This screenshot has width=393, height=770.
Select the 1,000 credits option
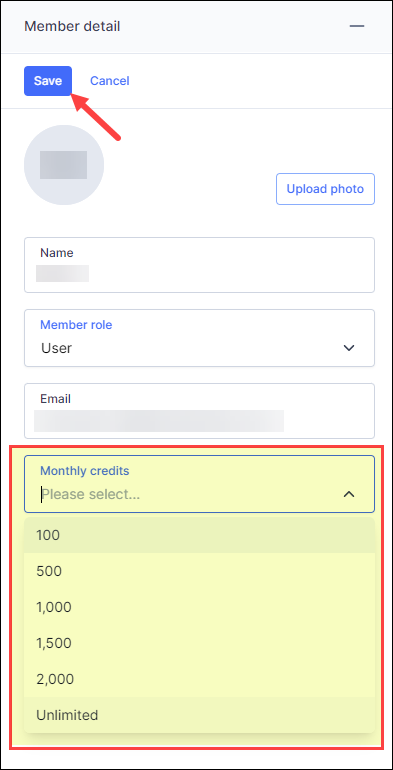(199, 607)
